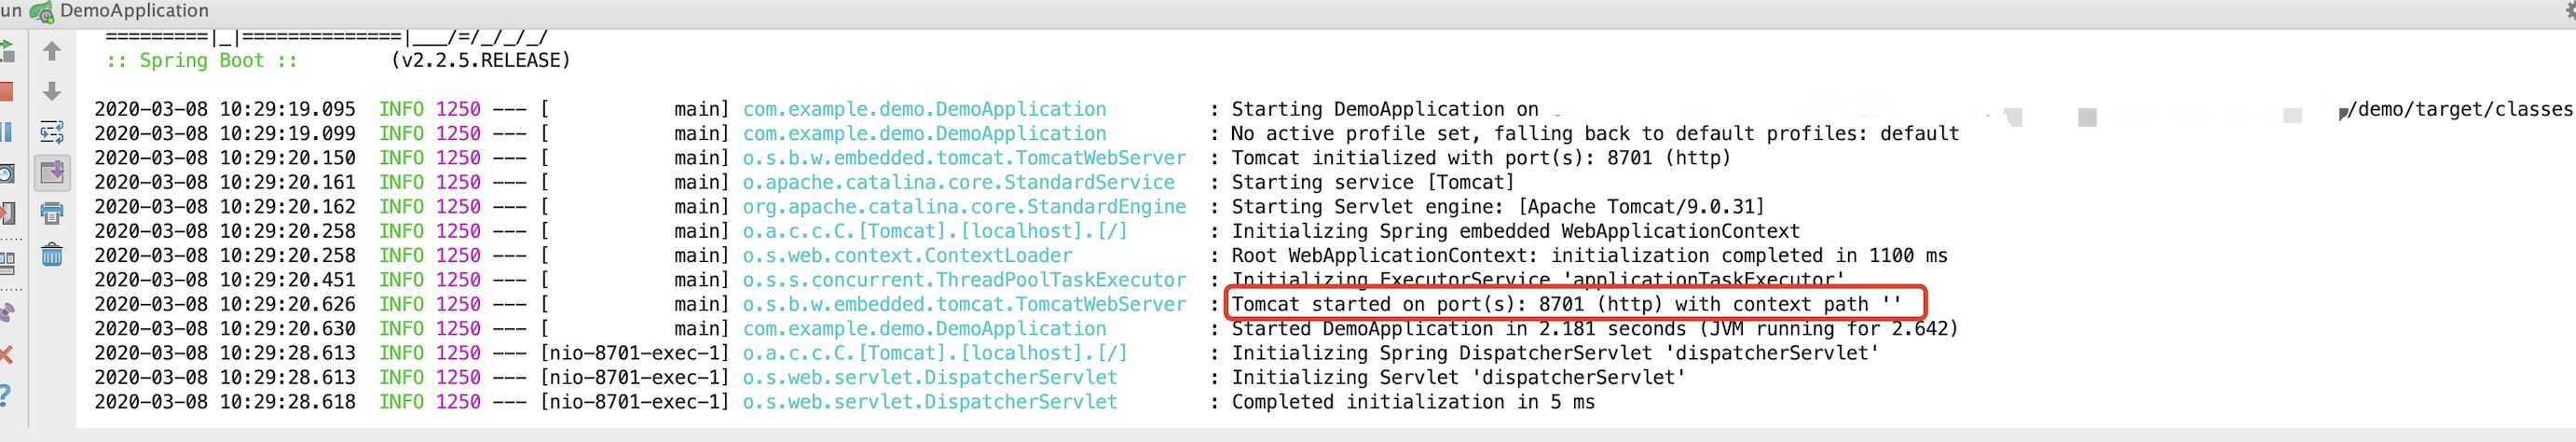Close the run tab with red X
The image size is (2576, 442).
point(5,354)
